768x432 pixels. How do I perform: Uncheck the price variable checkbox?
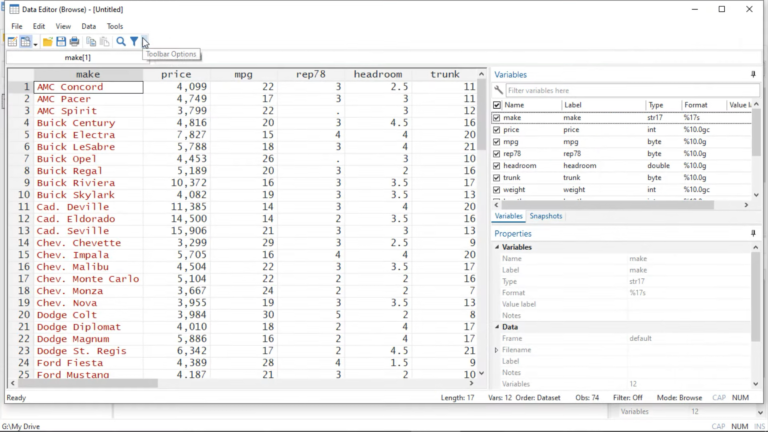point(497,130)
